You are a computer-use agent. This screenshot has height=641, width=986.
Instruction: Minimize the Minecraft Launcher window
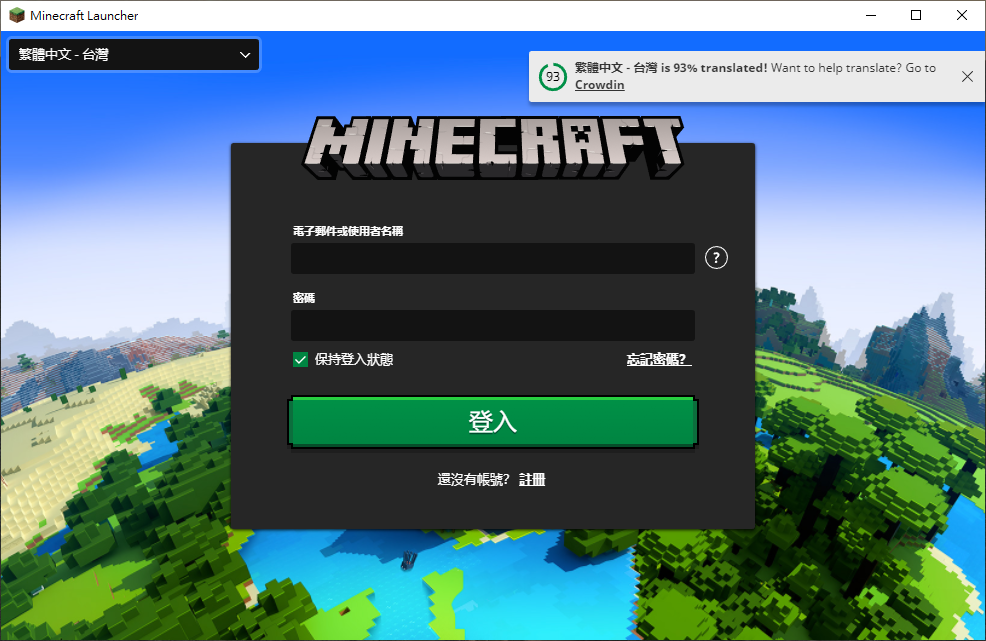click(x=871, y=15)
